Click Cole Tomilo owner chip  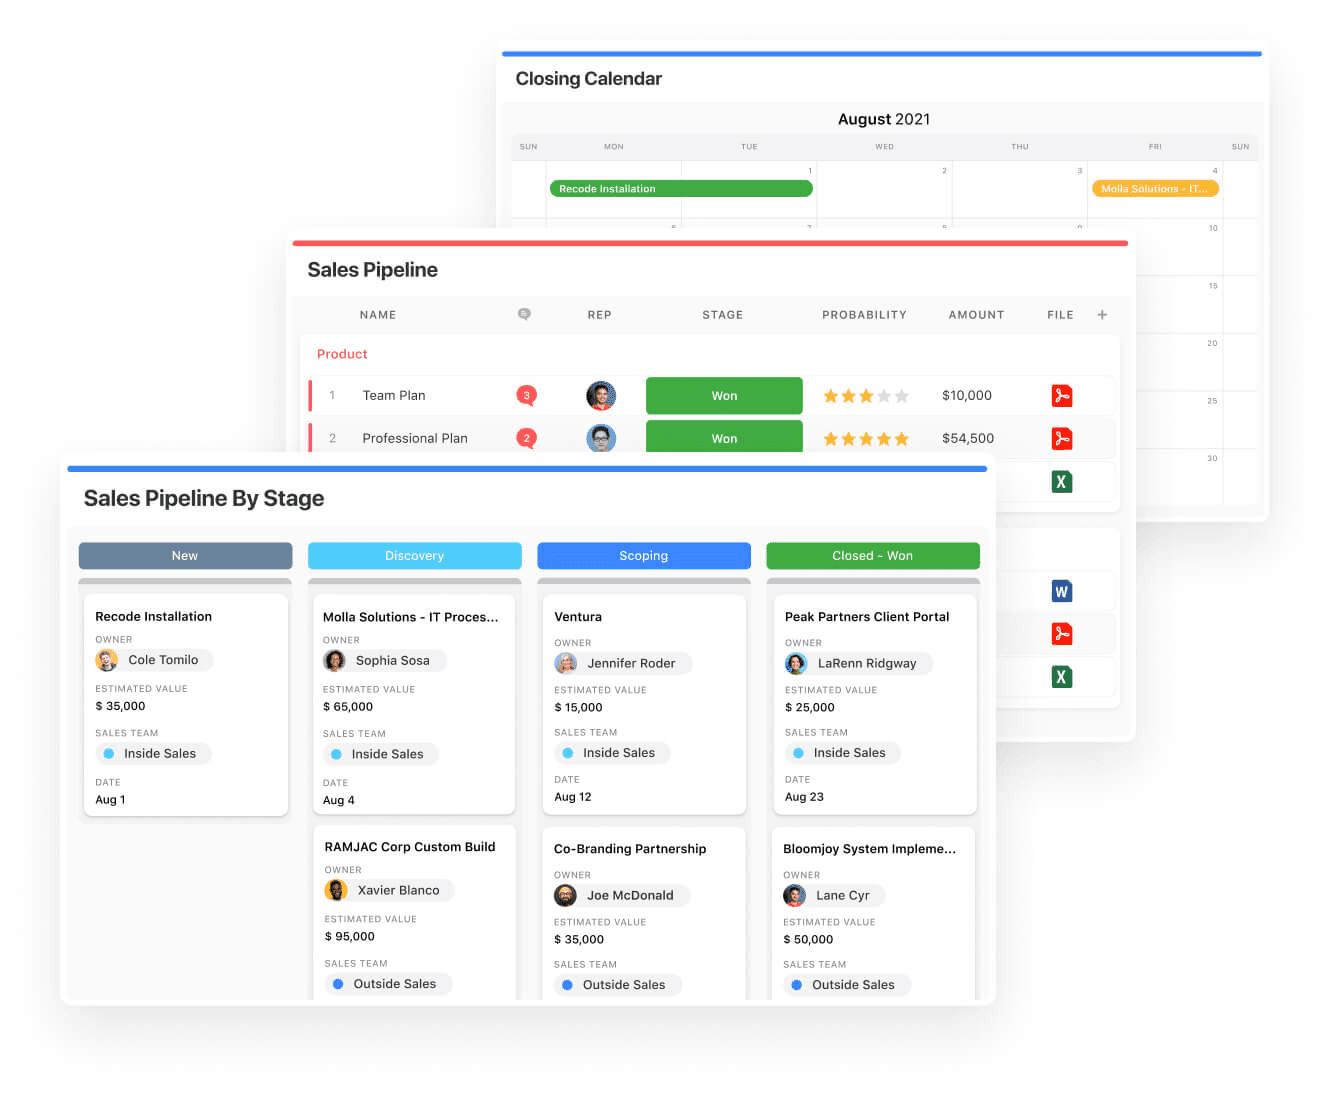[x=153, y=660]
